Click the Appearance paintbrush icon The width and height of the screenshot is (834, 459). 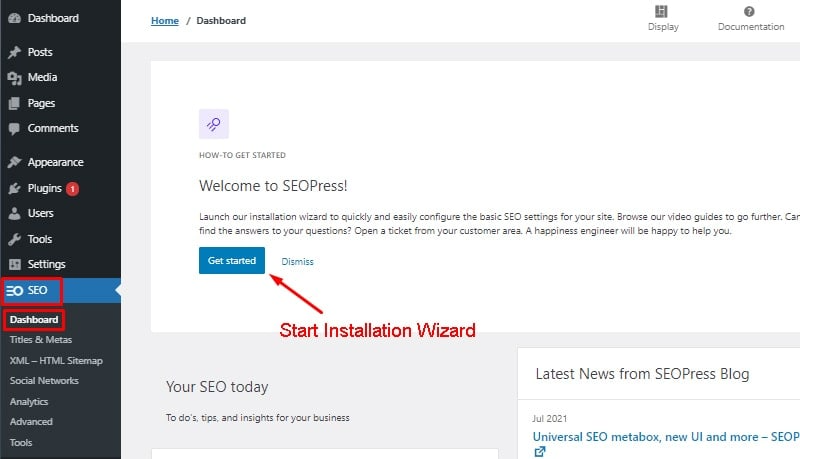point(14,162)
